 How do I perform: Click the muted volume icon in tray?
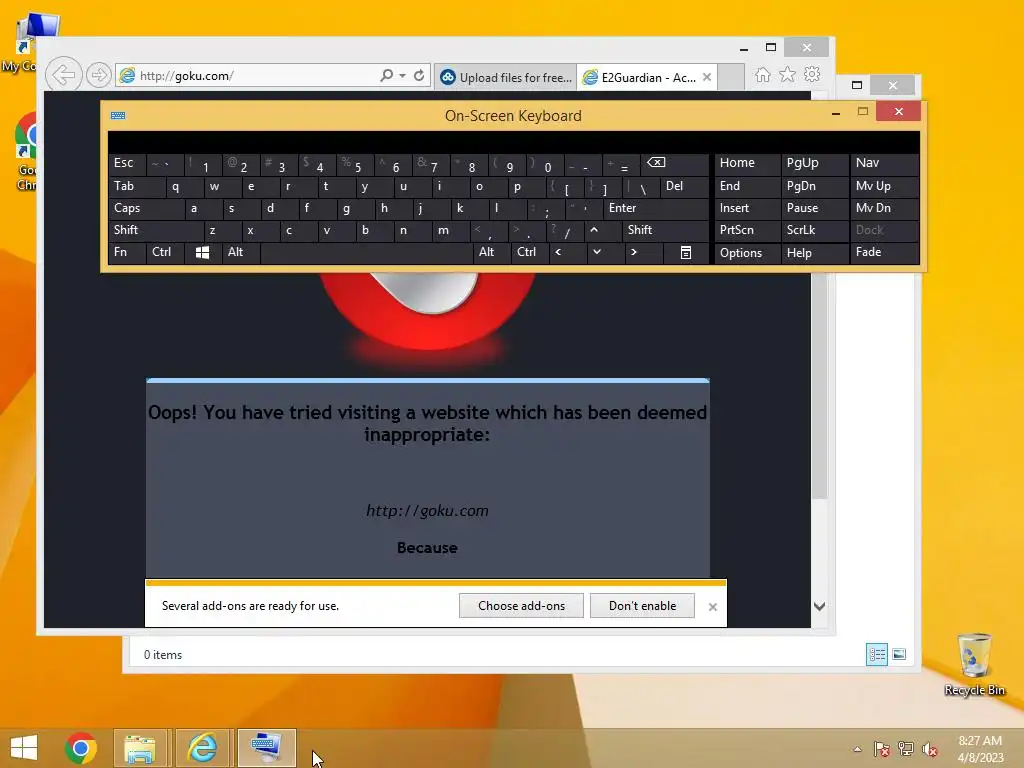coord(929,749)
